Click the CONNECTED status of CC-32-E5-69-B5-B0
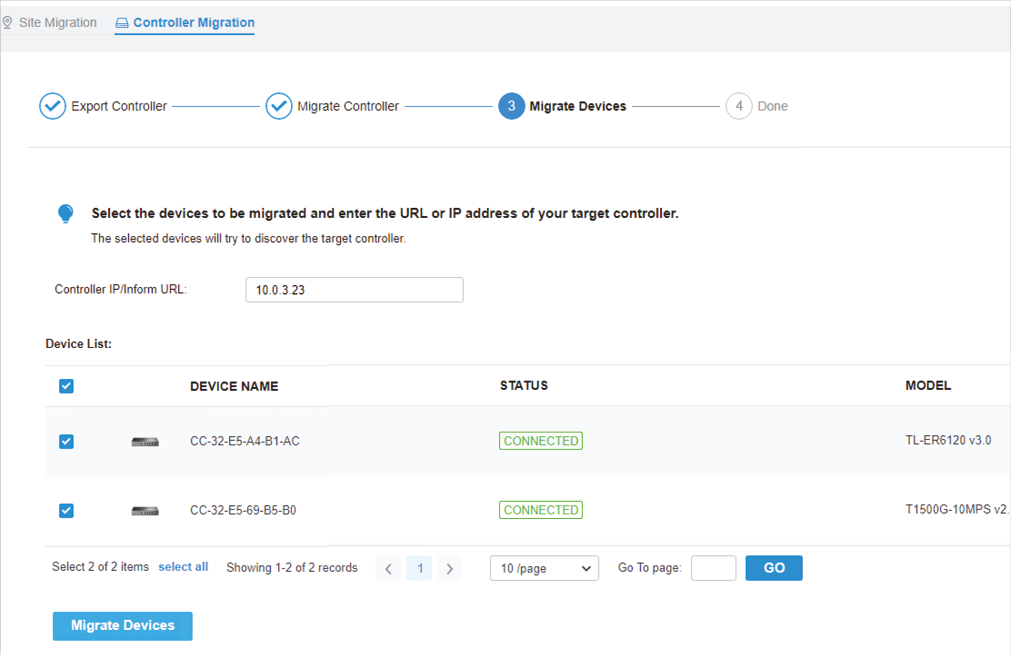This screenshot has width=1011, height=655. (x=541, y=510)
